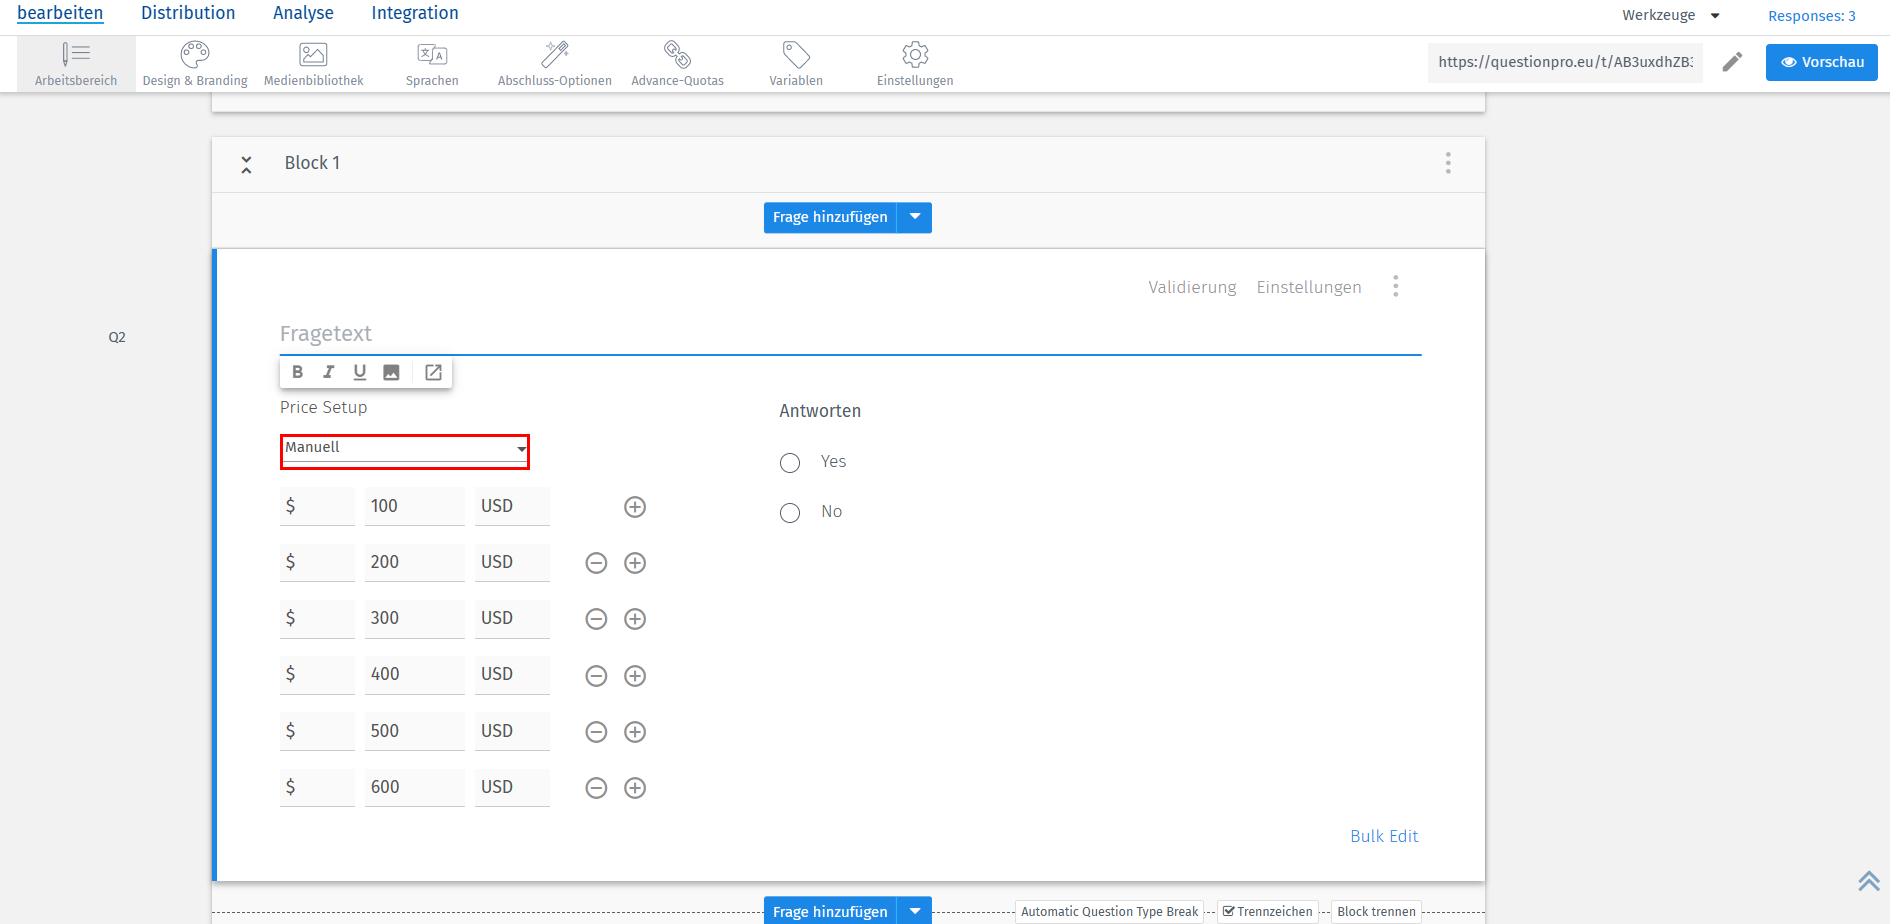Open the Einstellungen gear in toolbar
Screen dimensions: 1890x924
[915, 64]
